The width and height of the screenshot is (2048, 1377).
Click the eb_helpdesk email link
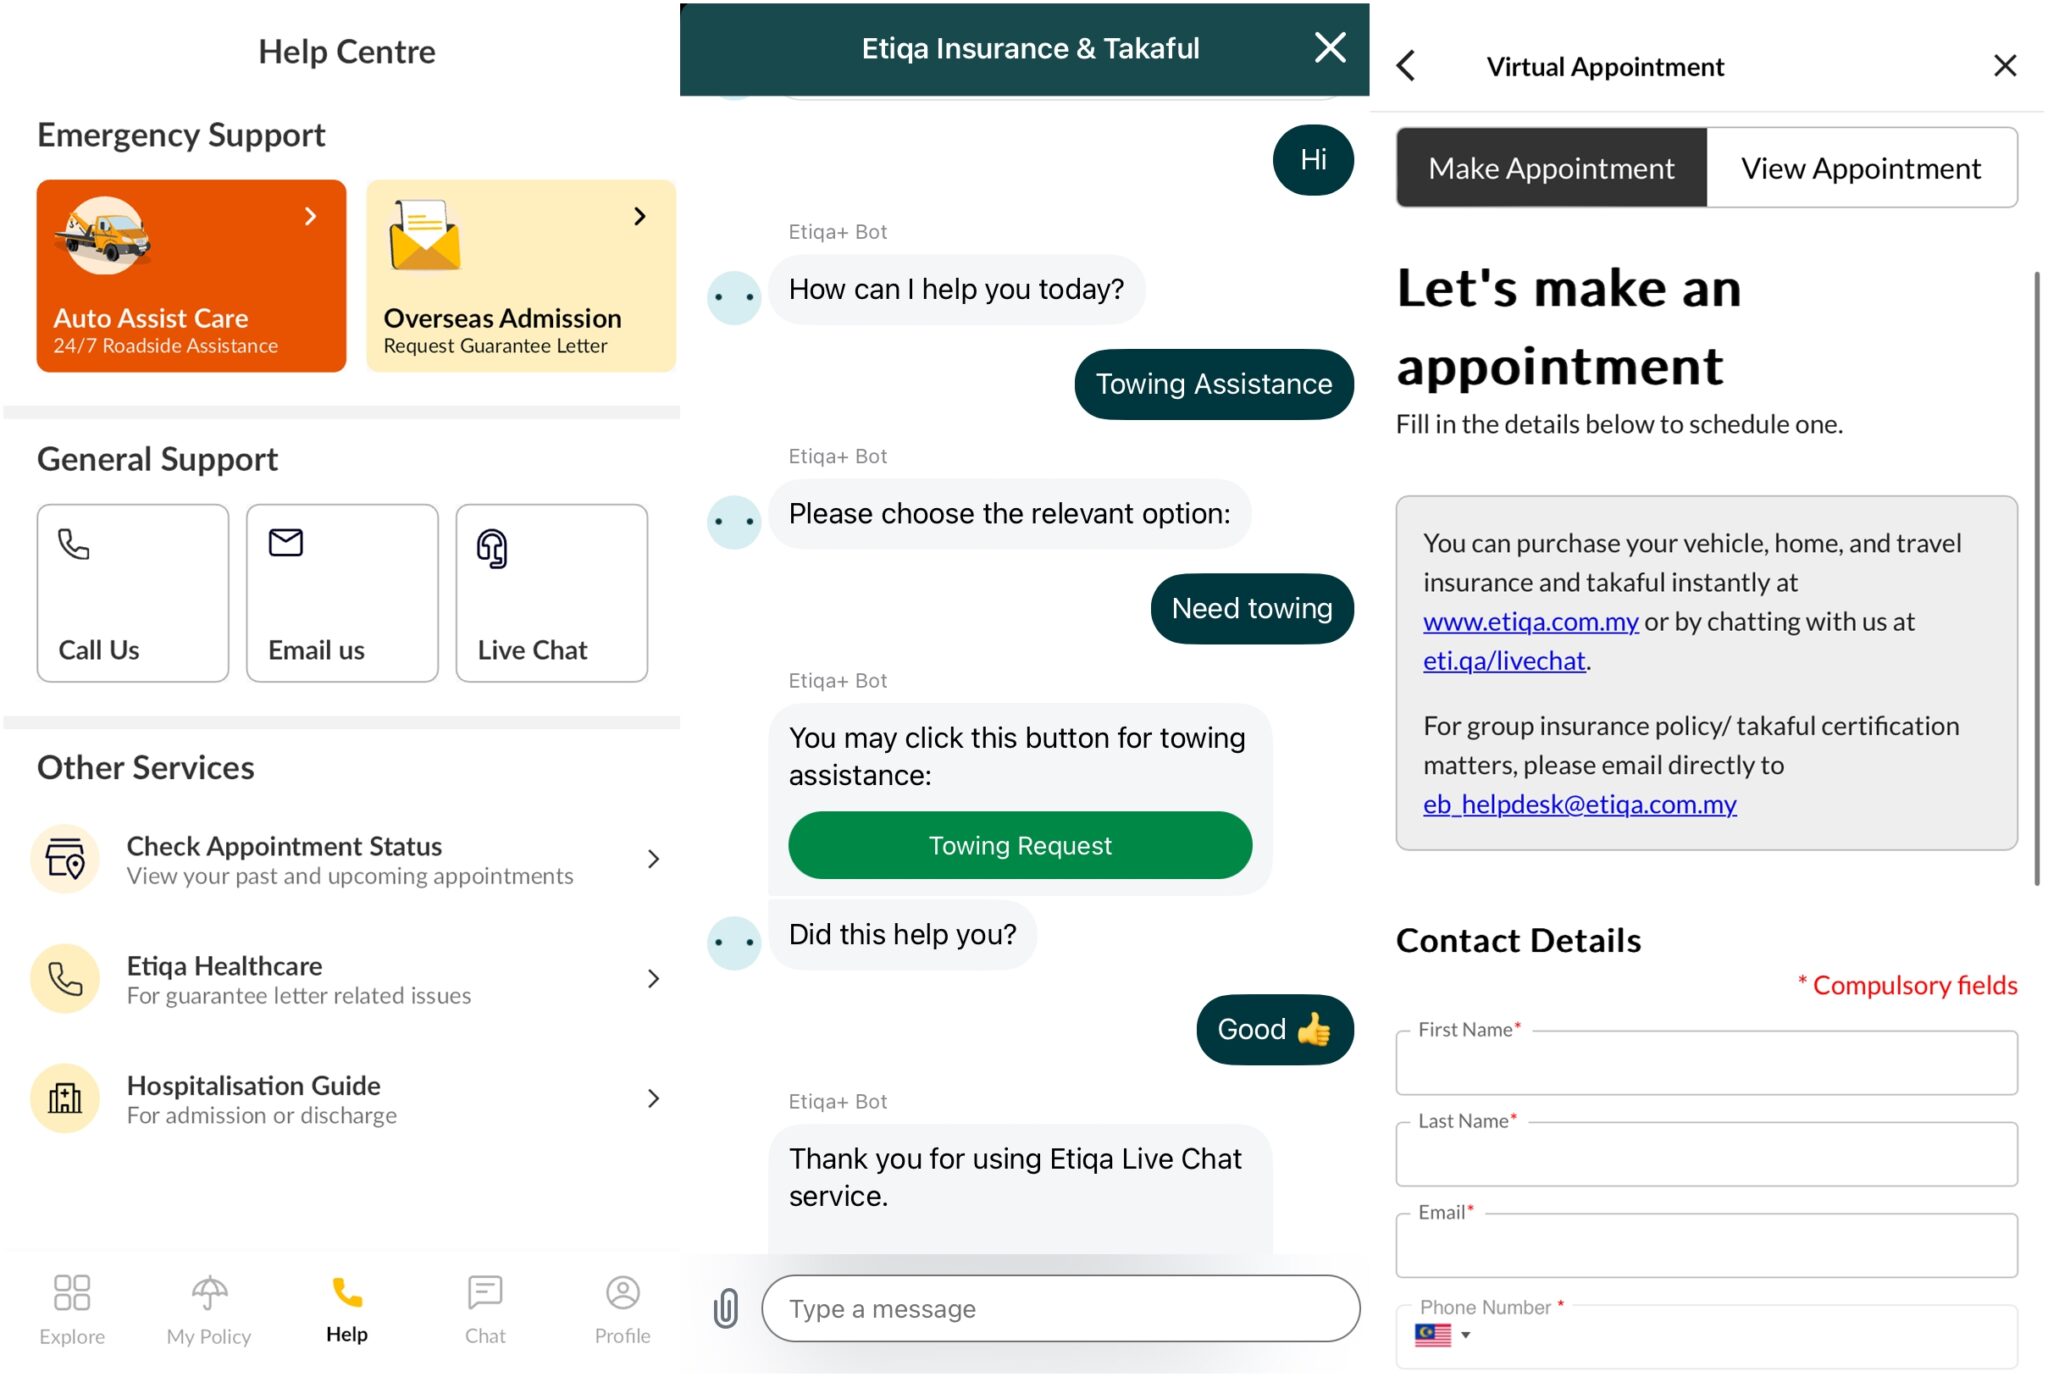pos(1579,804)
